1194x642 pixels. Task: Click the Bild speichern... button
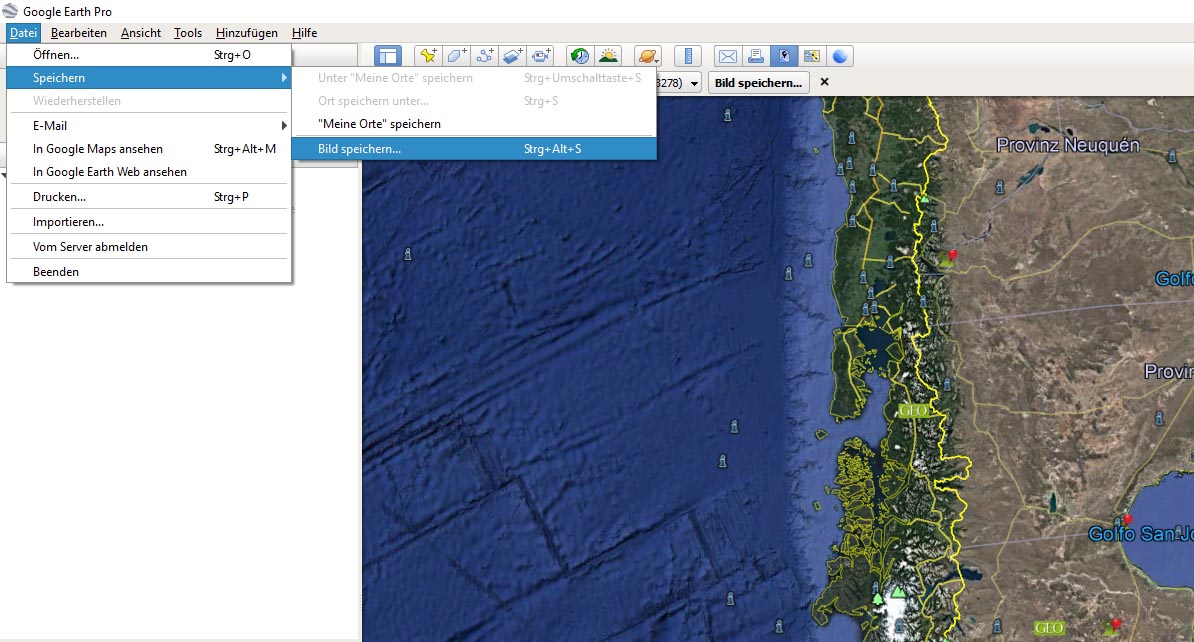759,83
